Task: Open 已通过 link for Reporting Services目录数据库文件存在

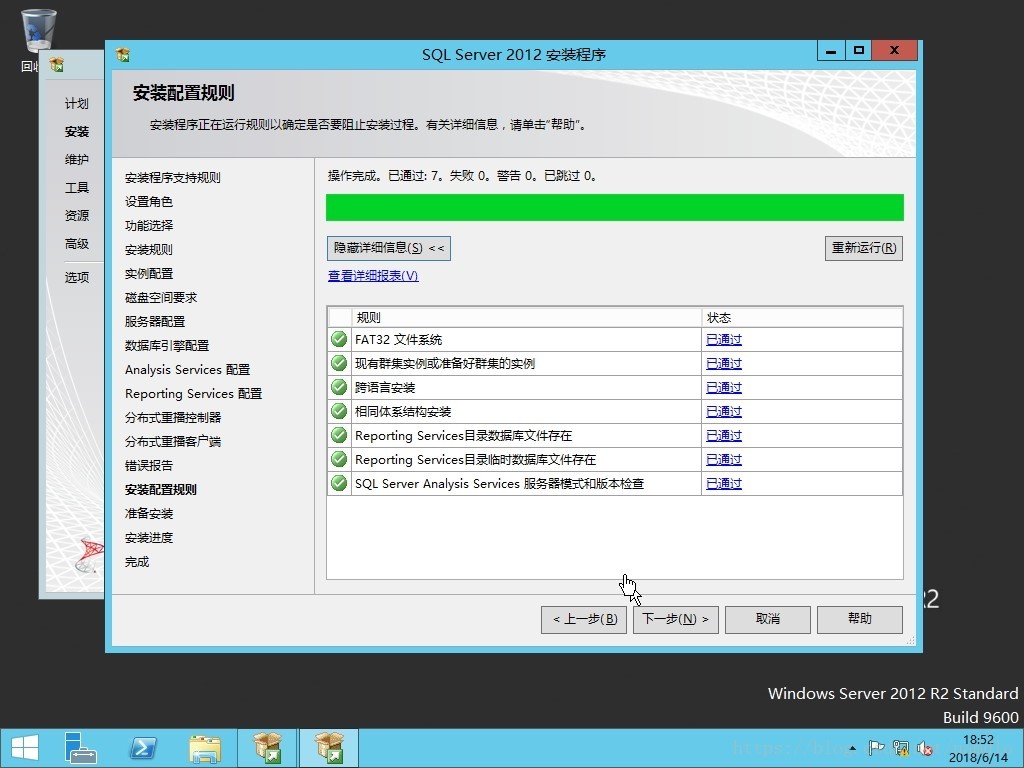Action: coord(724,436)
